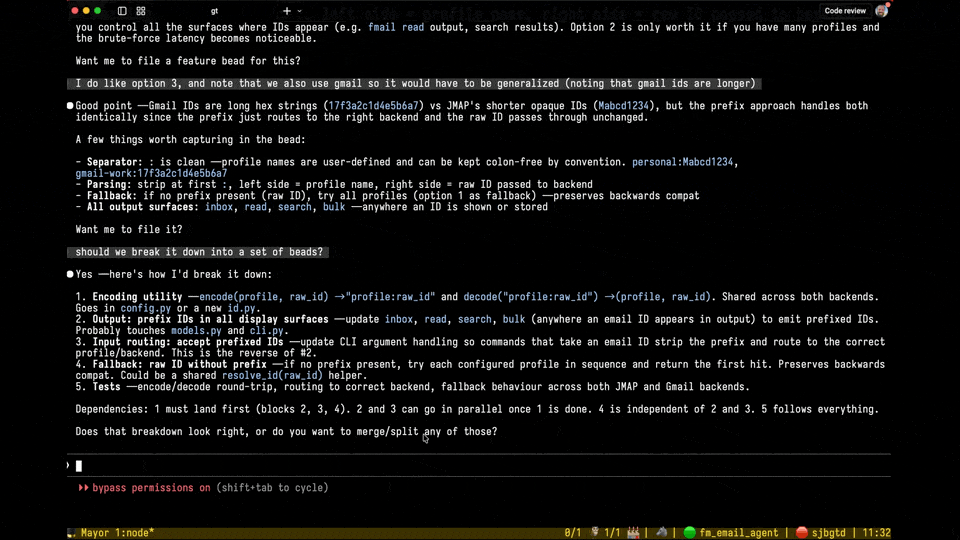Click the prompt chevron before the cursor
960x540 pixels.
tap(69, 465)
